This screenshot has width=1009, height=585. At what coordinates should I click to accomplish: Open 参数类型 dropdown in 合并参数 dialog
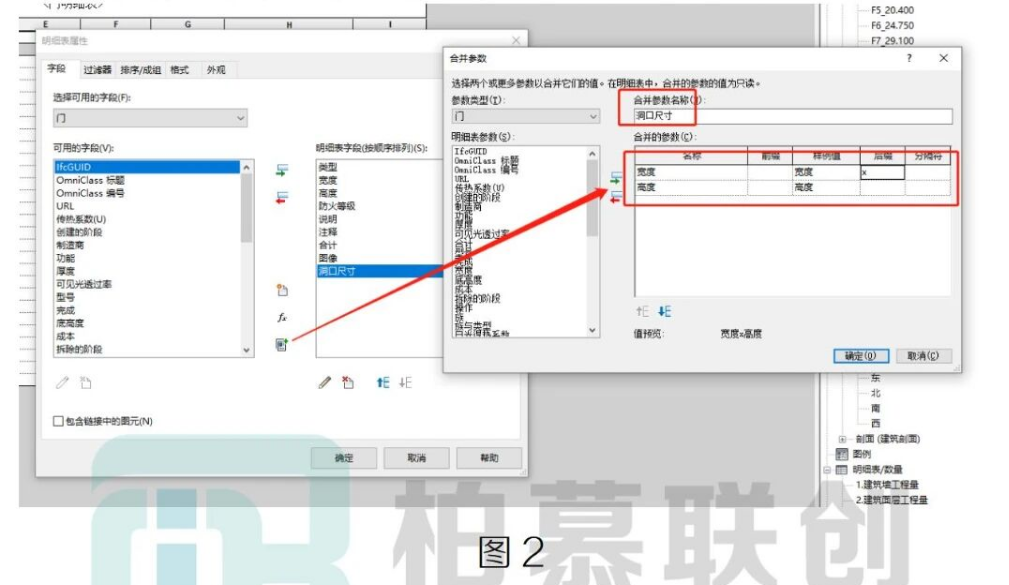pos(526,116)
